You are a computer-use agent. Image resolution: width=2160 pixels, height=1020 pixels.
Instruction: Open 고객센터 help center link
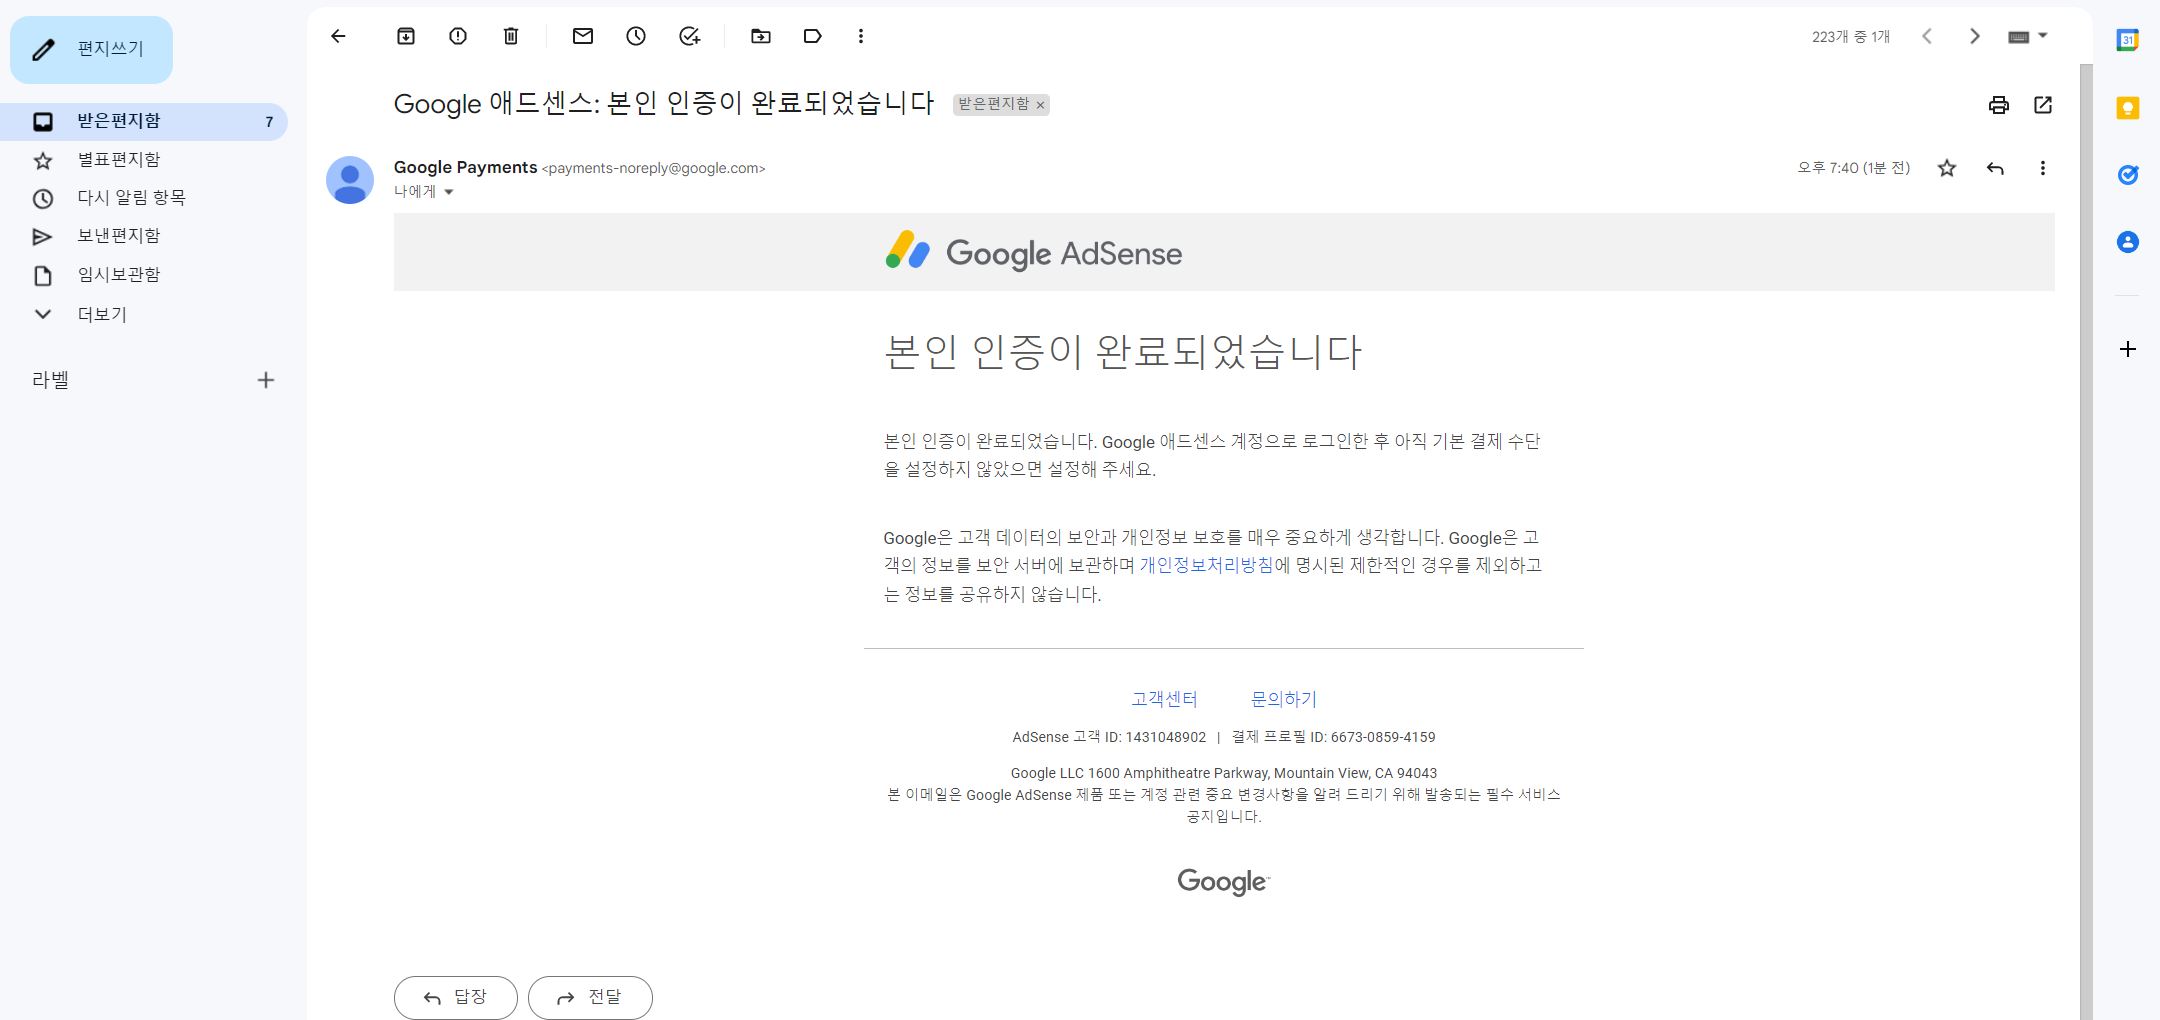point(1164,699)
